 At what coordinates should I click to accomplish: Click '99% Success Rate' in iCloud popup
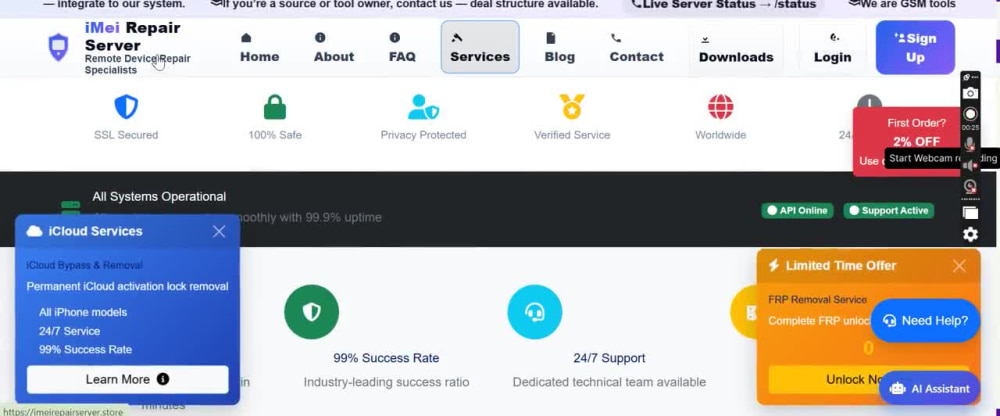tap(85, 350)
